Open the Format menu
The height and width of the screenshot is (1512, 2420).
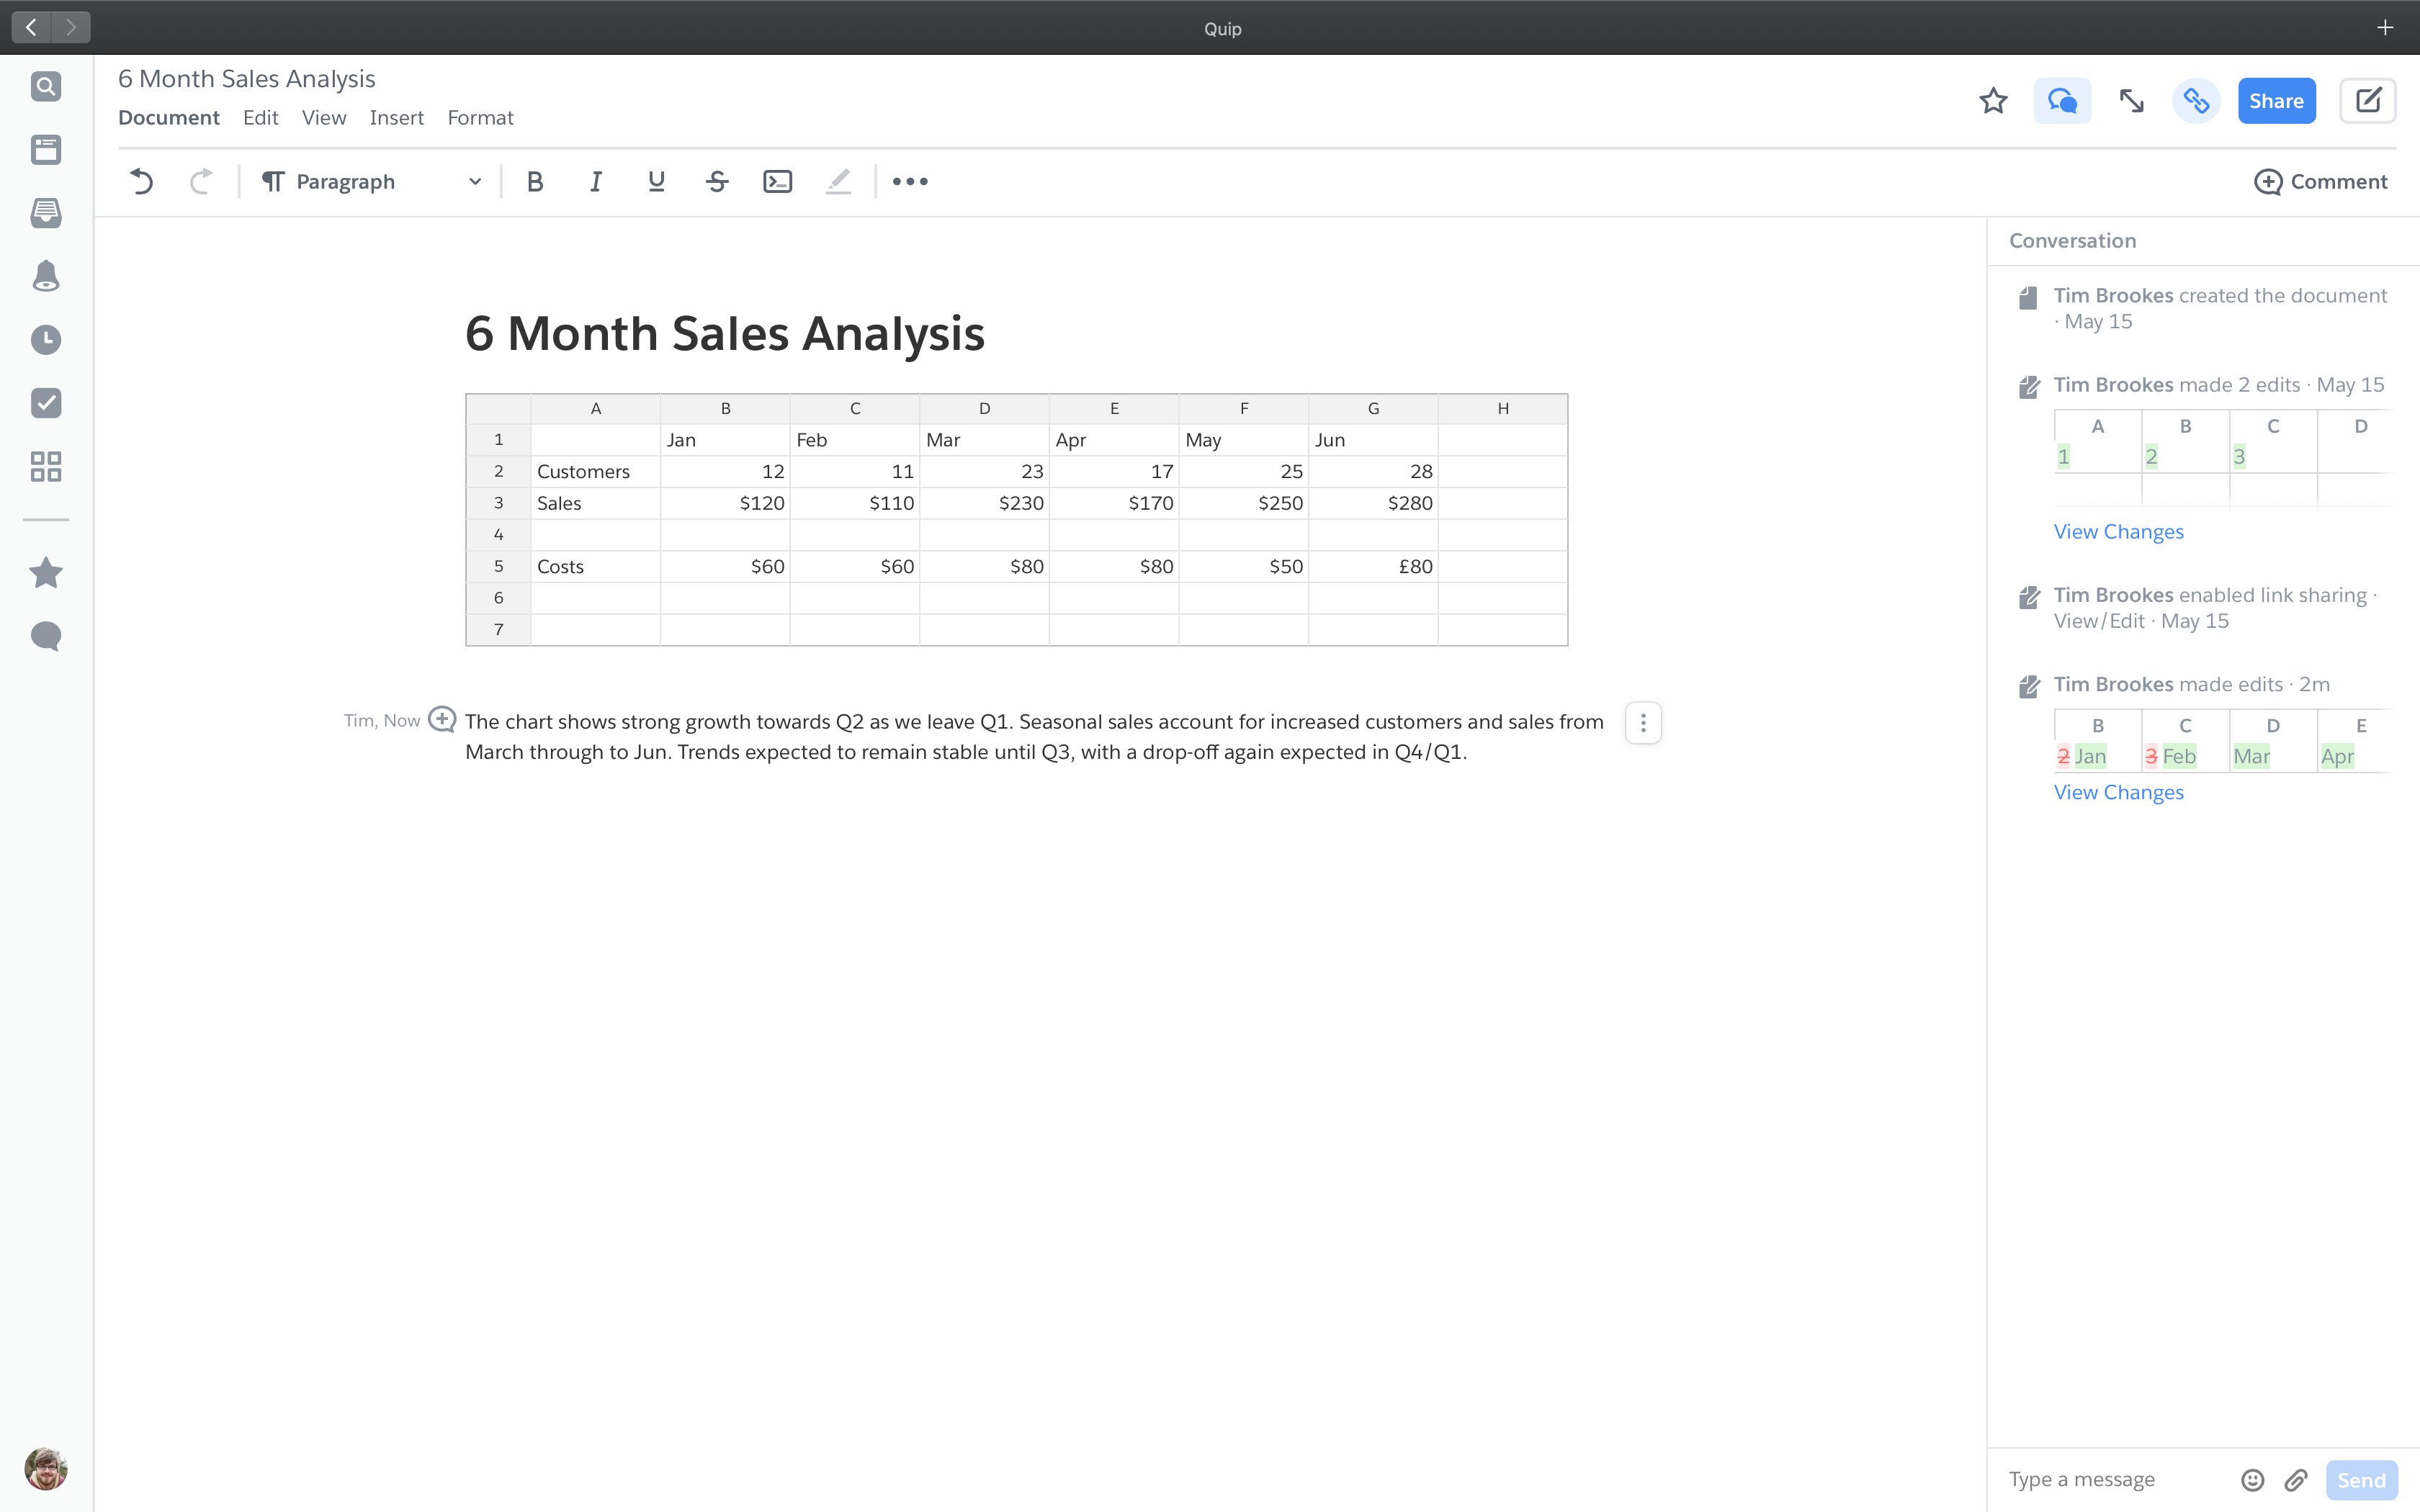480,118
